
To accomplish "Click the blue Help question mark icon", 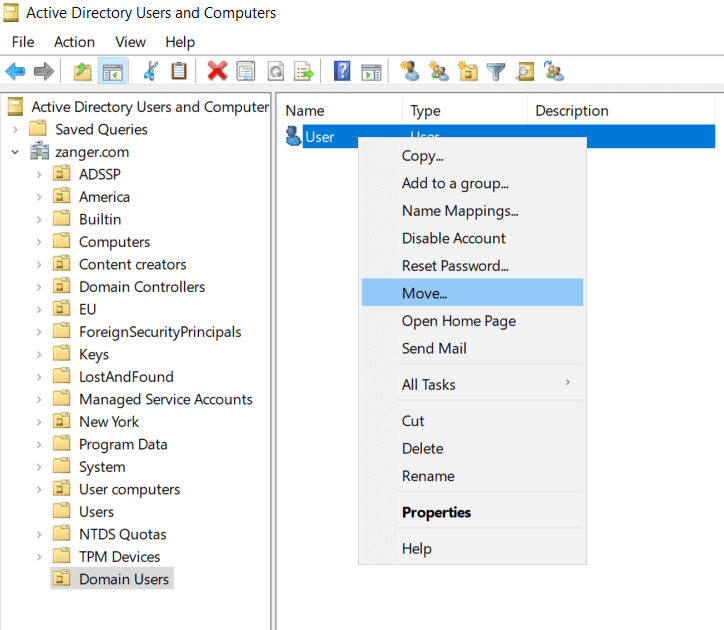I will pos(342,71).
